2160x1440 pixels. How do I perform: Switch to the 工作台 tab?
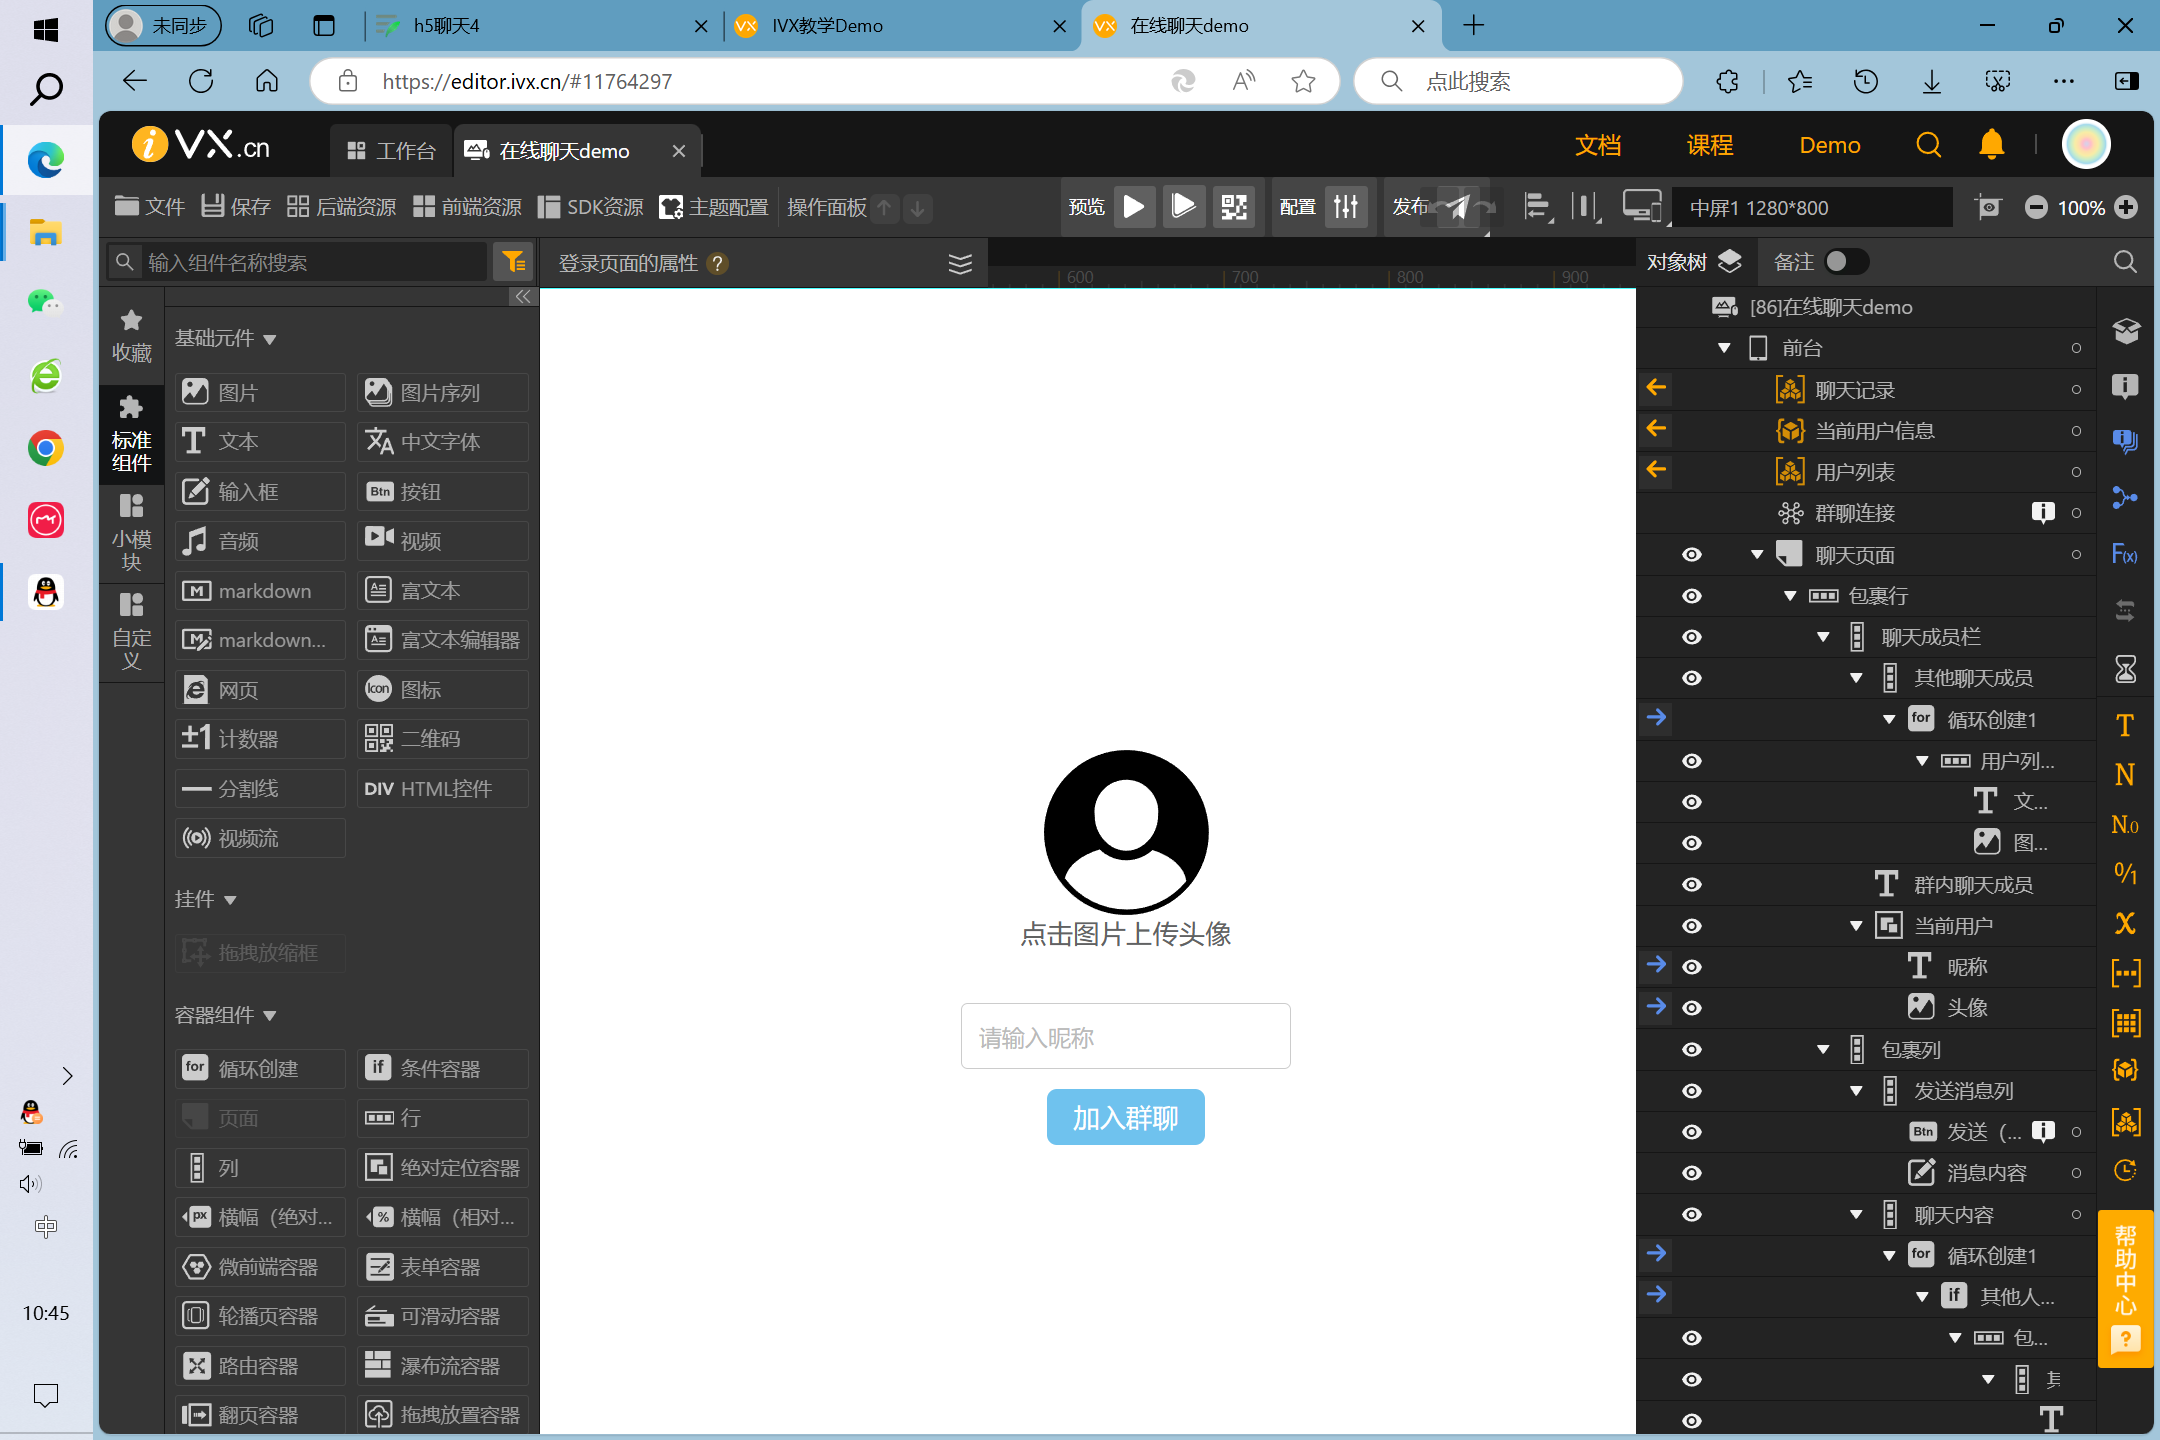pos(391,150)
